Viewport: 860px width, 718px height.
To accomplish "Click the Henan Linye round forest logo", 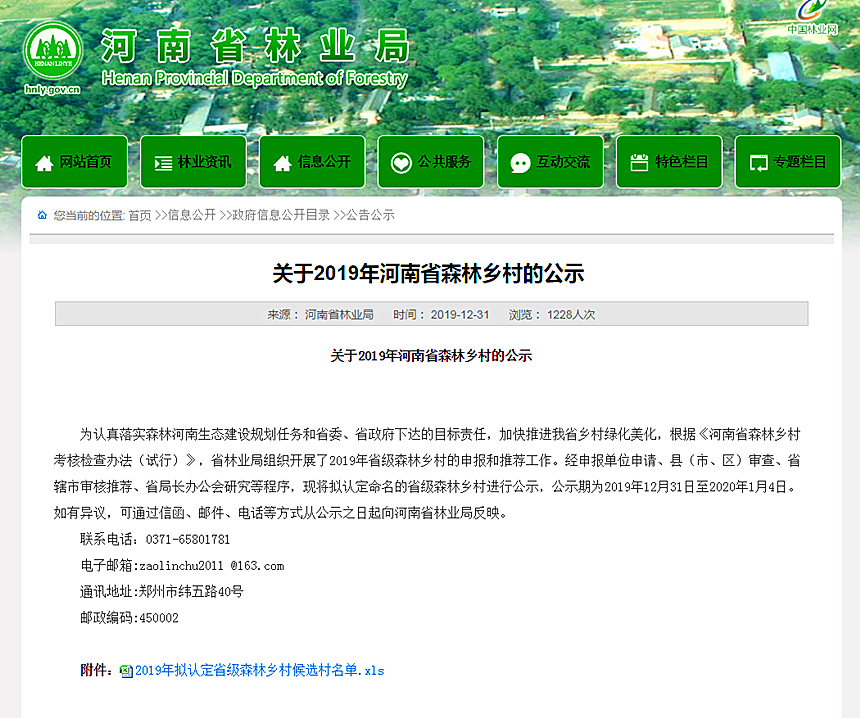I will point(52,47).
